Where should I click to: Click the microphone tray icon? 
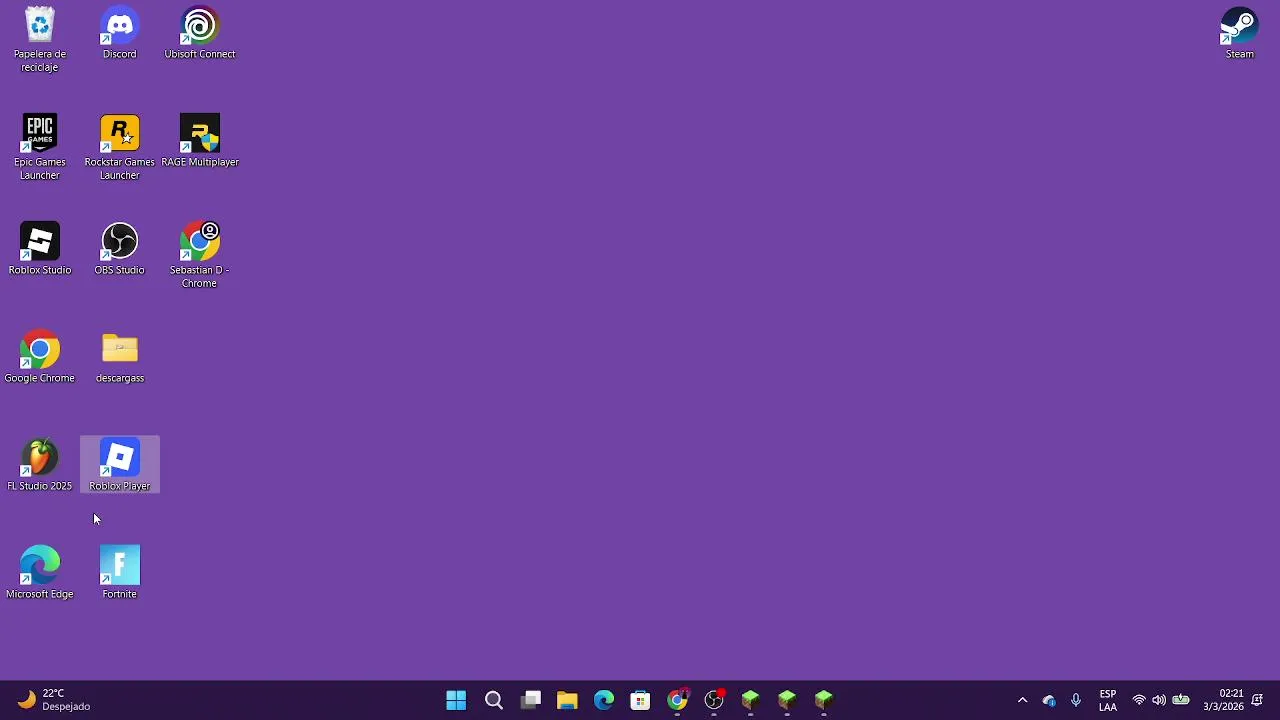1076,700
